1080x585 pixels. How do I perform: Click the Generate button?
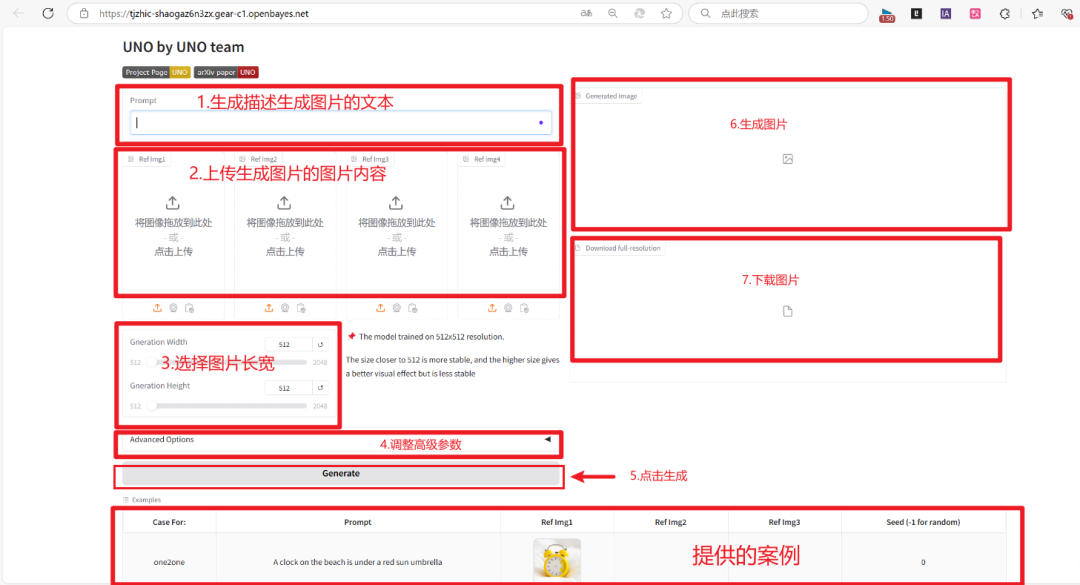340,473
